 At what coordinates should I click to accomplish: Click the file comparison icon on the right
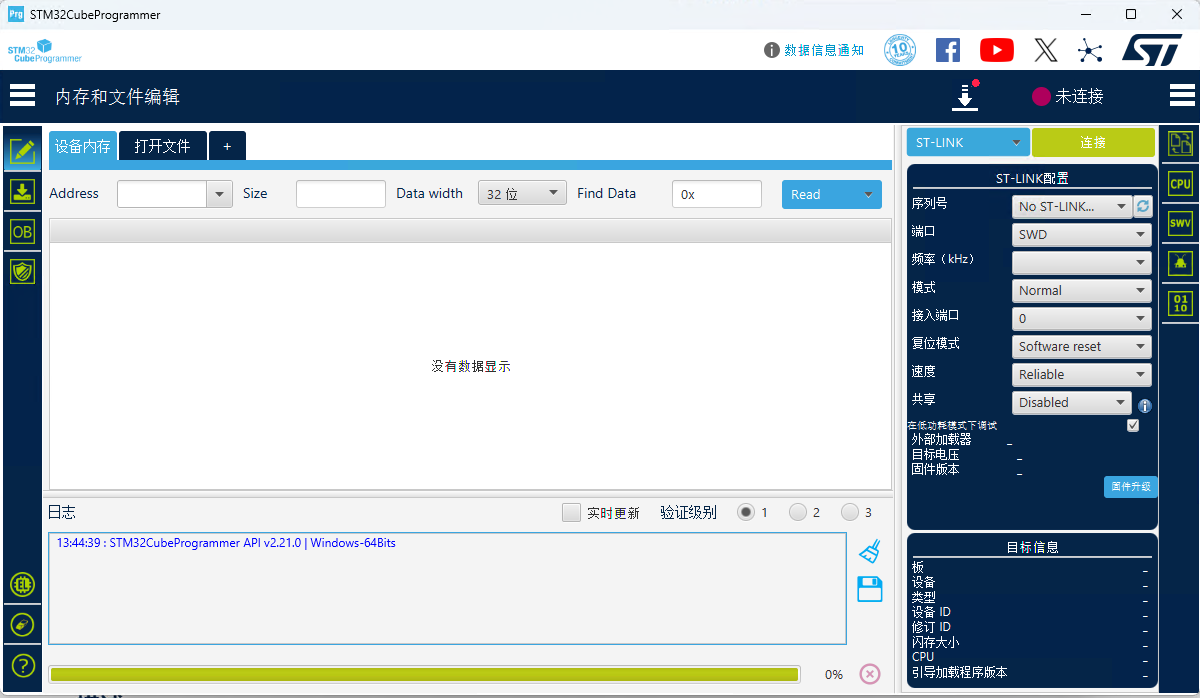[x=1179, y=143]
